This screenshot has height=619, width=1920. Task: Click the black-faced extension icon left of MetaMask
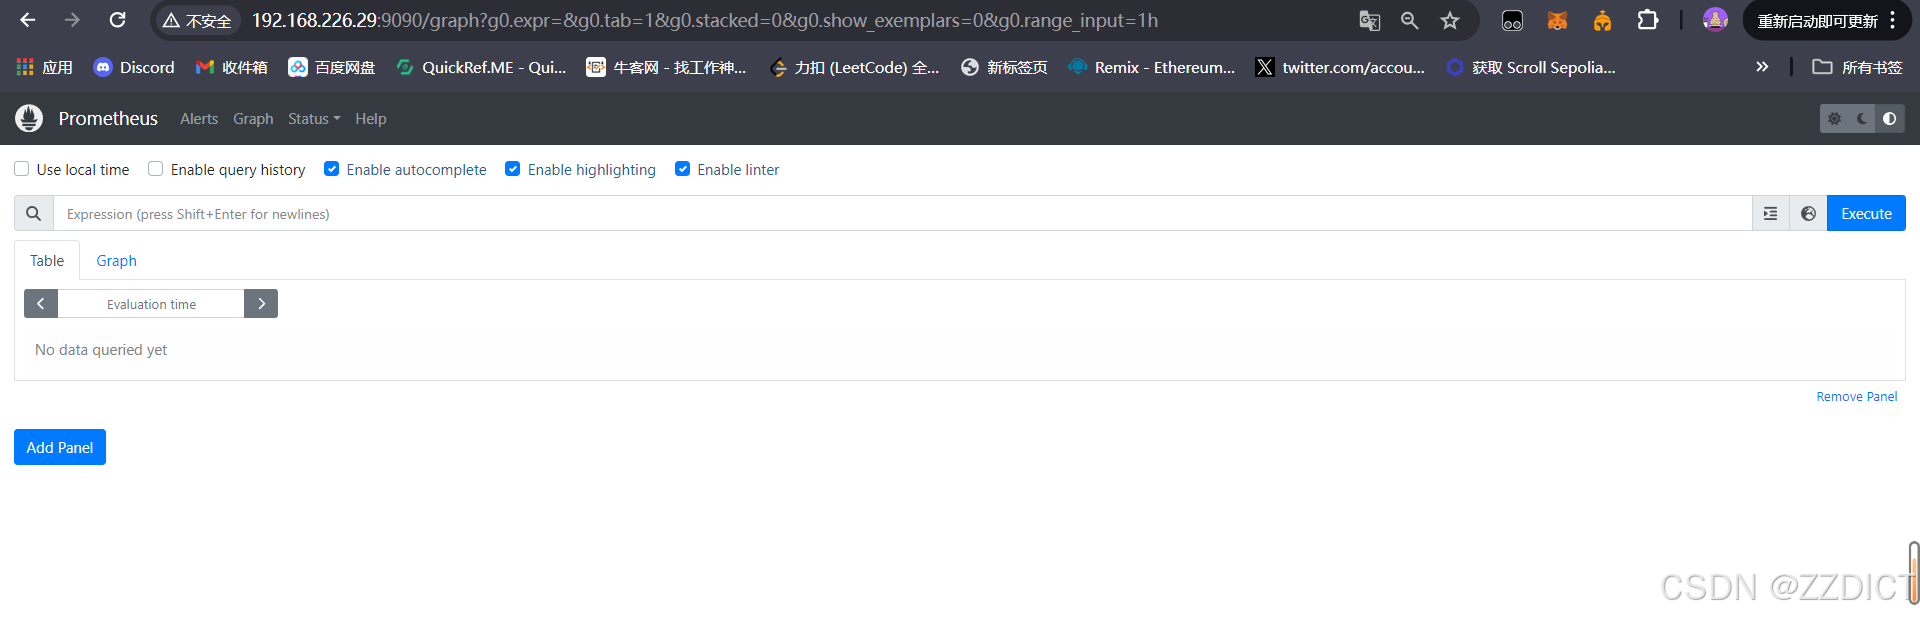1512,20
